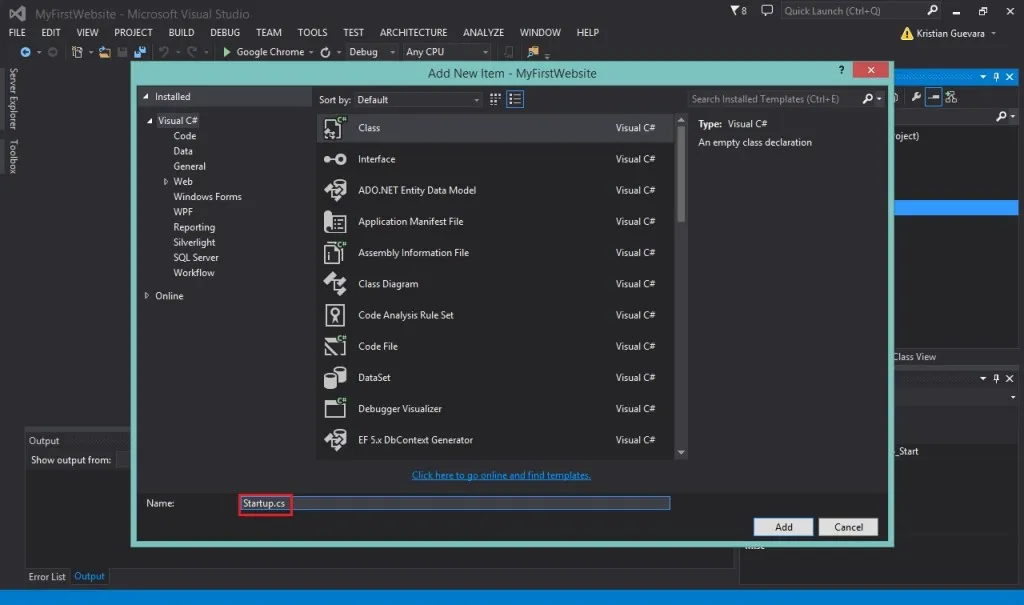Switch templates to small icons view
This screenshot has width=1024, height=605.
[x=495, y=99]
